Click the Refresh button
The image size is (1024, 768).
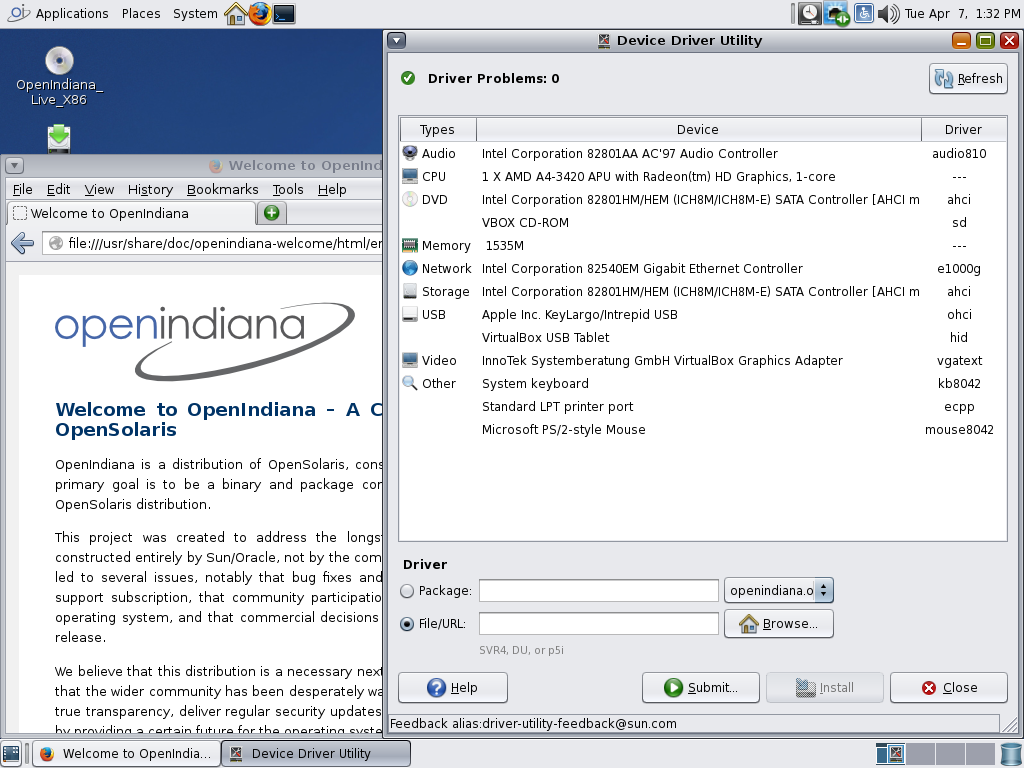pyautogui.click(x=968, y=79)
